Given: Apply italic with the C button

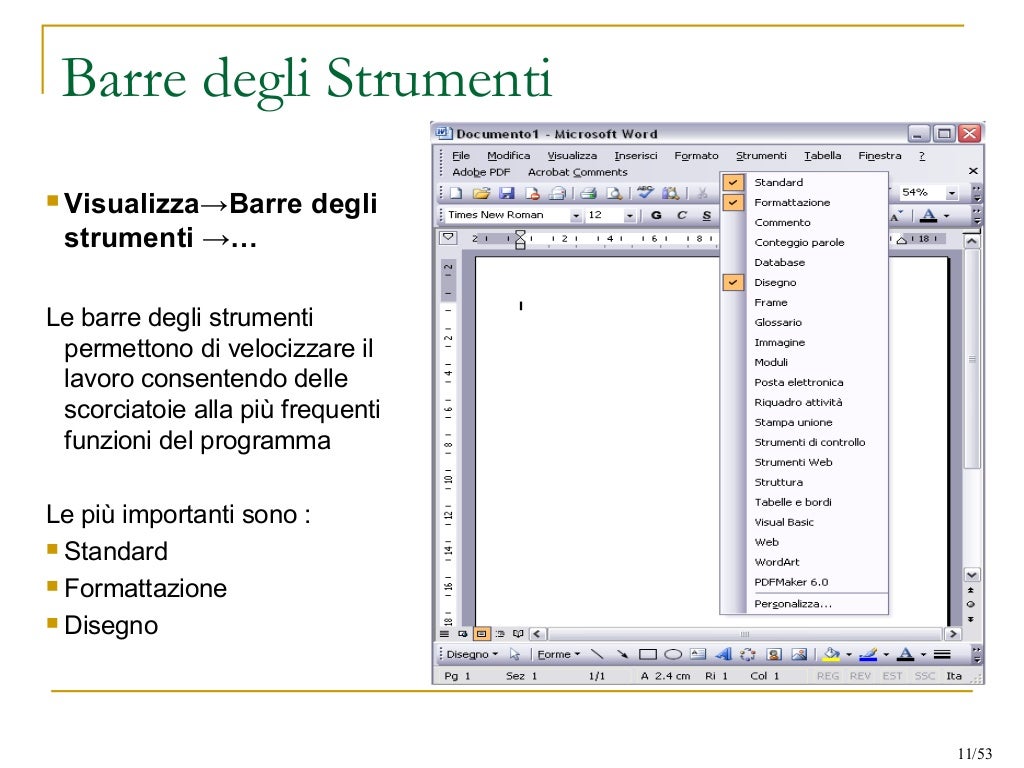Looking at the screenshot, I should coord(682,215).
